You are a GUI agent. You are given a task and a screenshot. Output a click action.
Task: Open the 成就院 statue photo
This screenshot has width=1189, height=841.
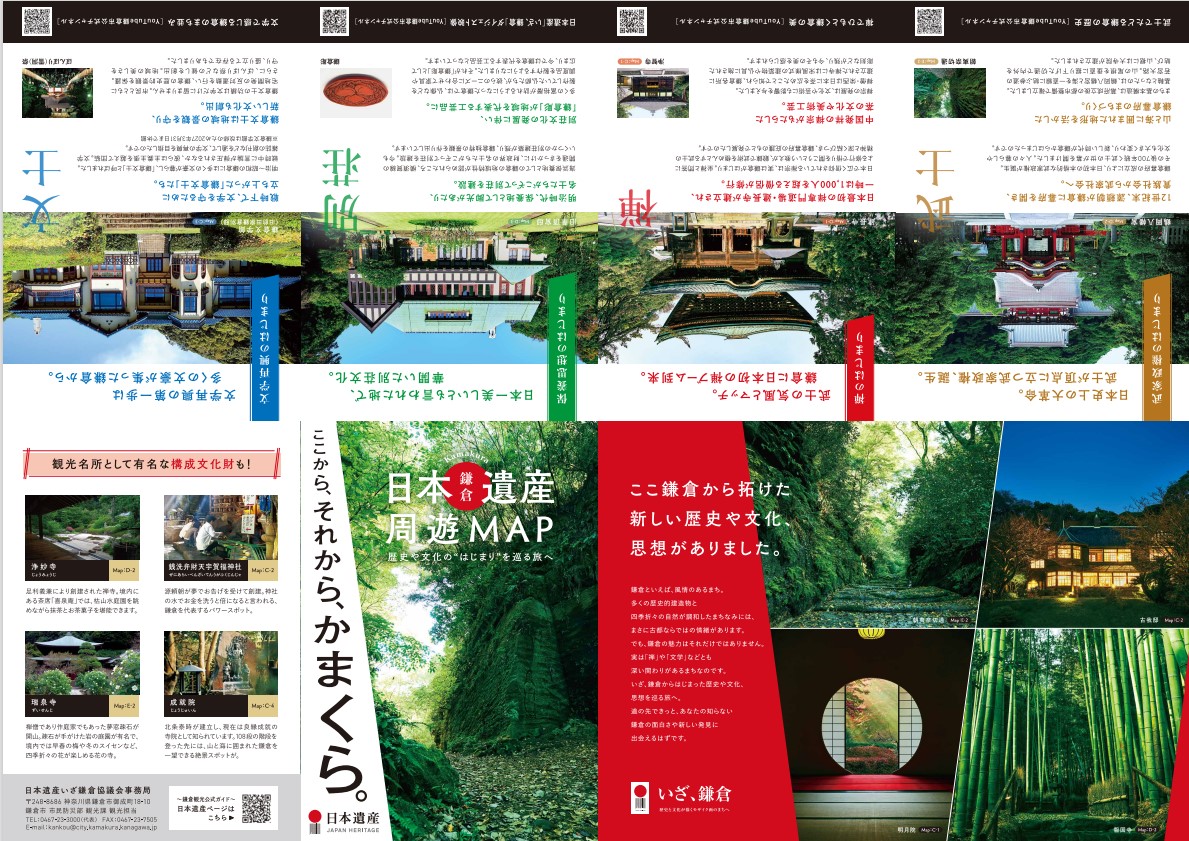click(221, 664)
